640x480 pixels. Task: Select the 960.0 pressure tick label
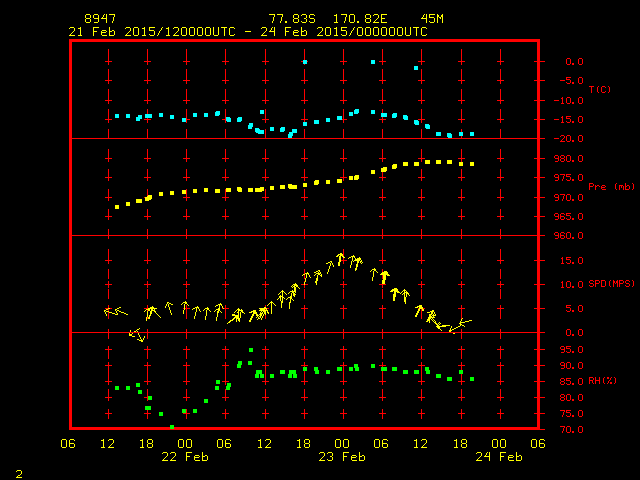tap(569, 236)
